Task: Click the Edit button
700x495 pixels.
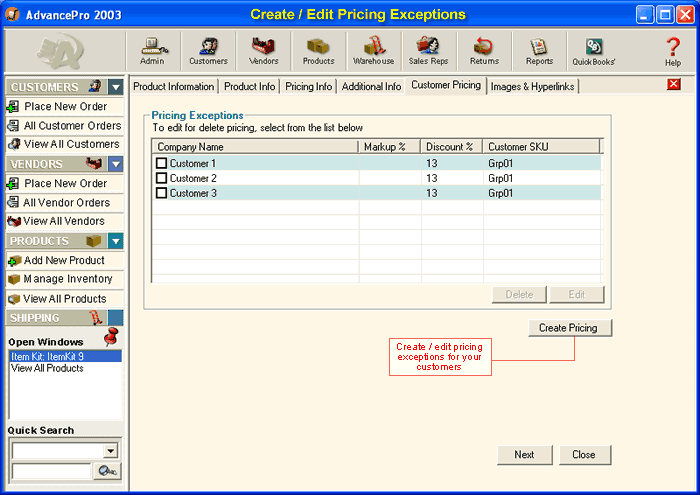Action: (x=576, y=295)
